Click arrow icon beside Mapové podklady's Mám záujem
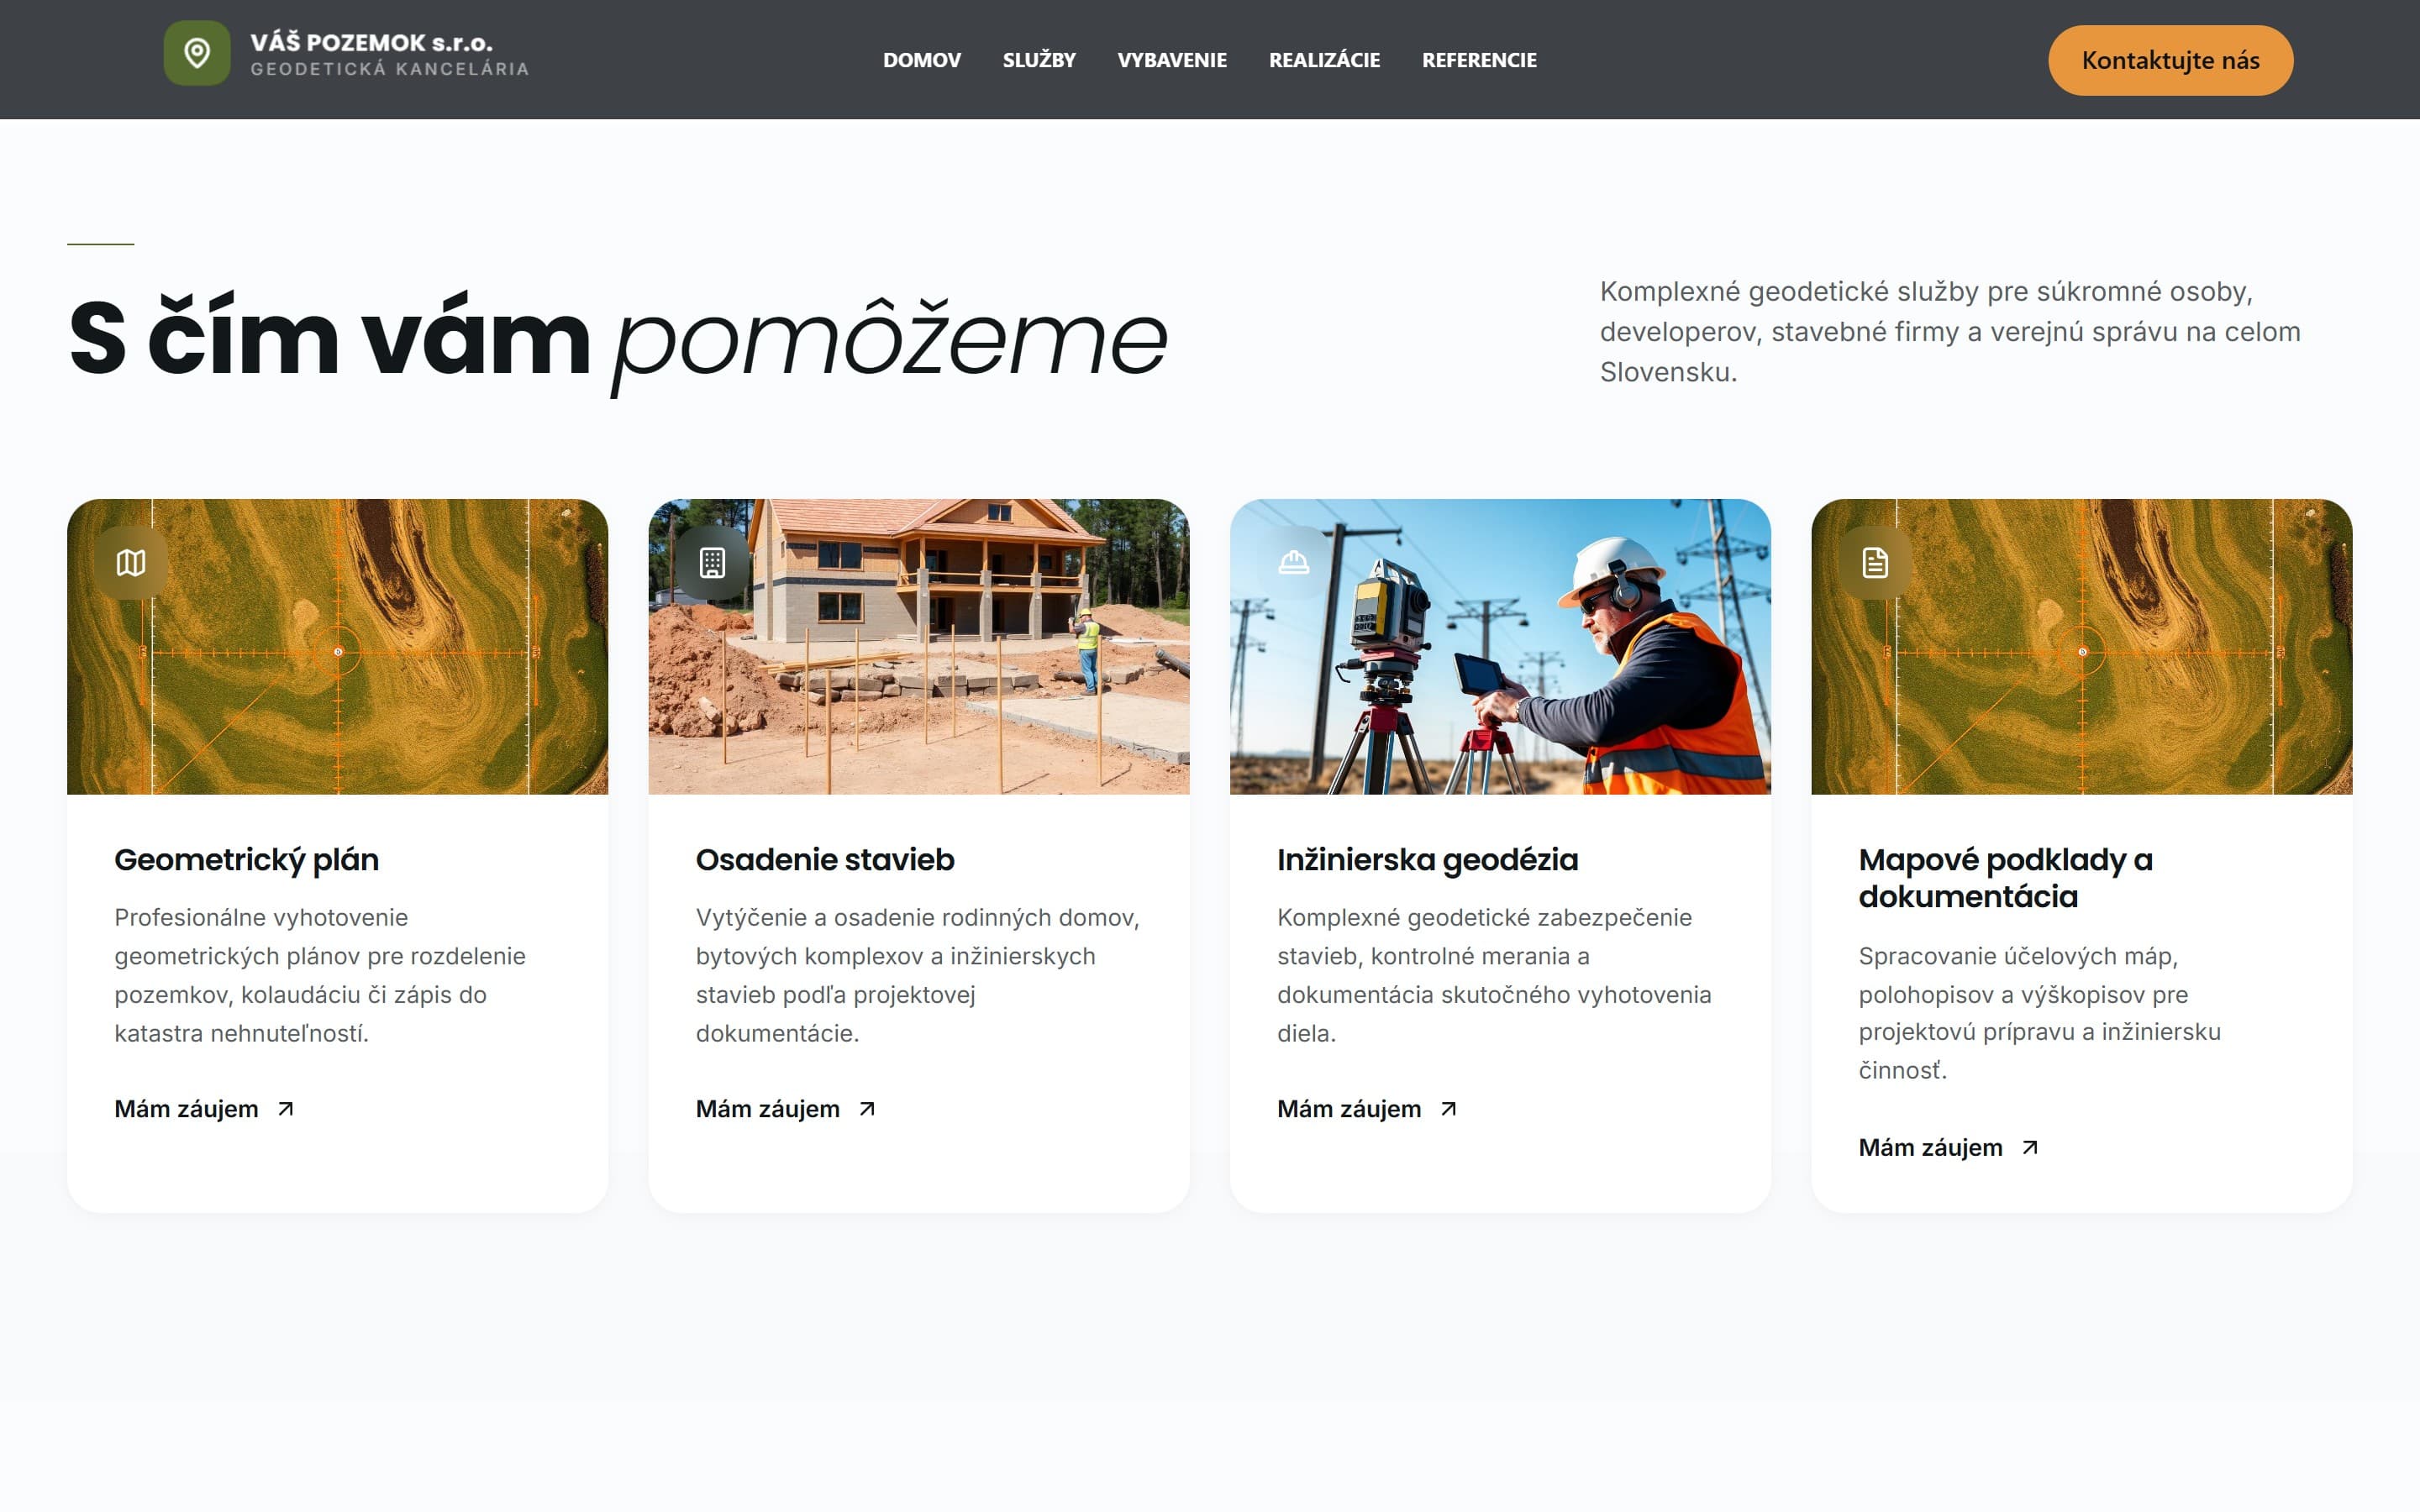Viewport: 2420px width, 1512px height. (2030, 1147)
